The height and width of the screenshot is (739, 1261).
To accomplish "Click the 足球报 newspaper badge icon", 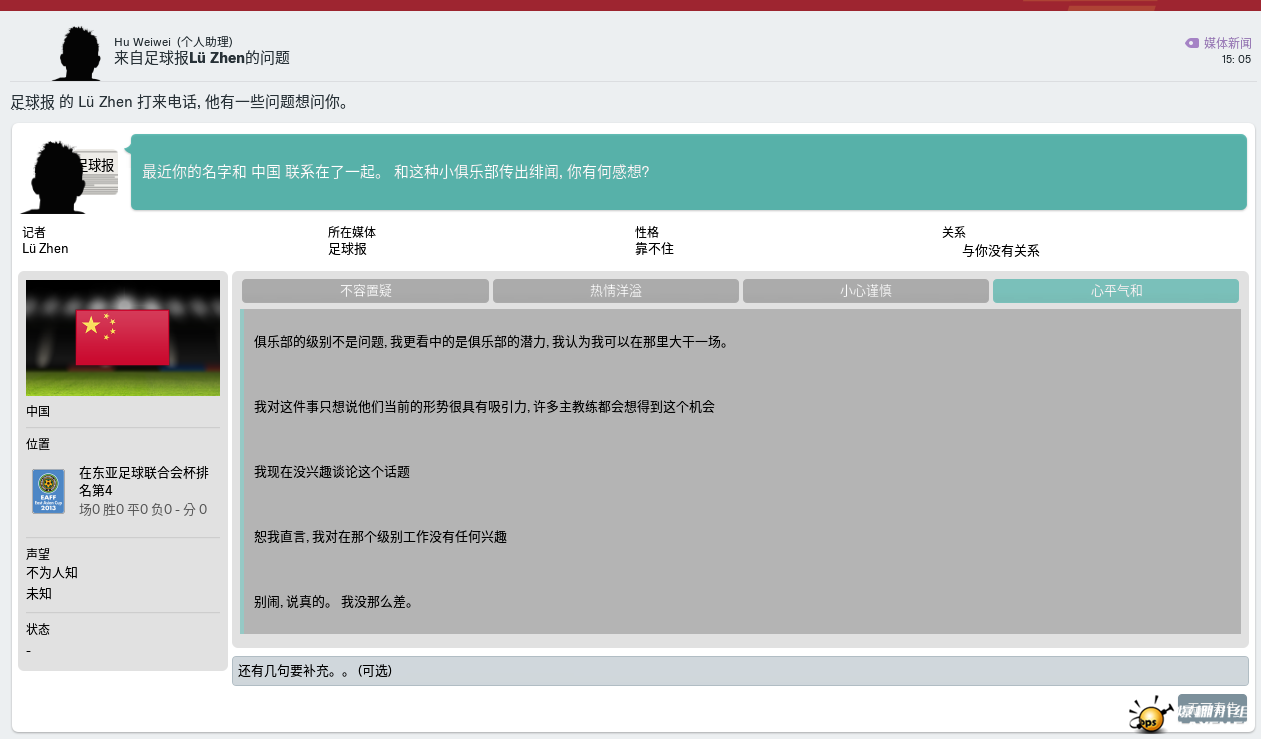I will [x=98, y=171].
